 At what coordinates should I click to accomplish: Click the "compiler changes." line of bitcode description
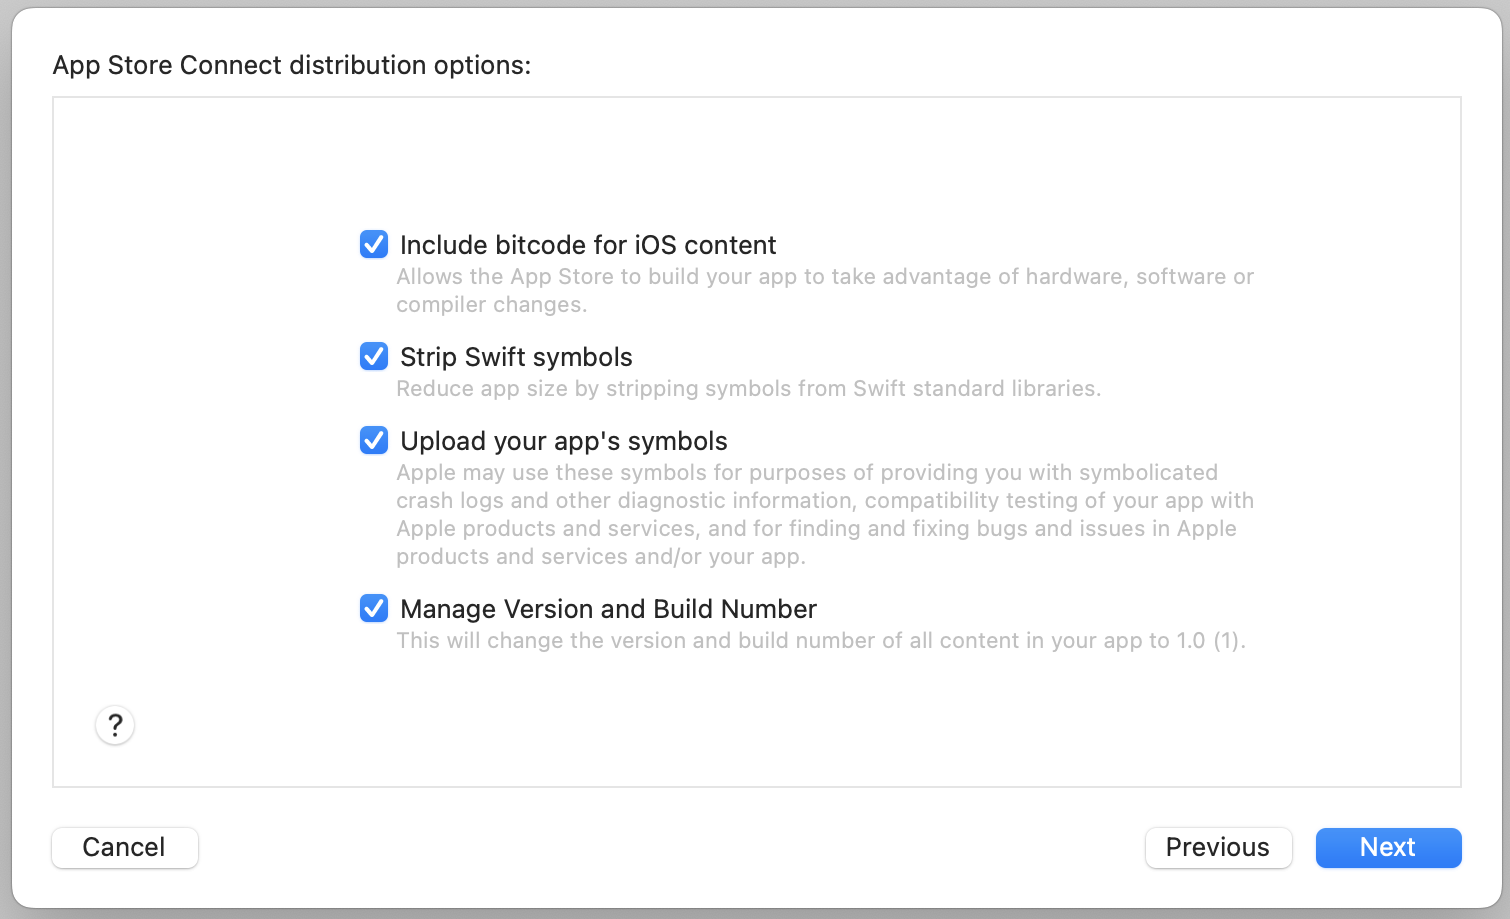click(491, 305)
